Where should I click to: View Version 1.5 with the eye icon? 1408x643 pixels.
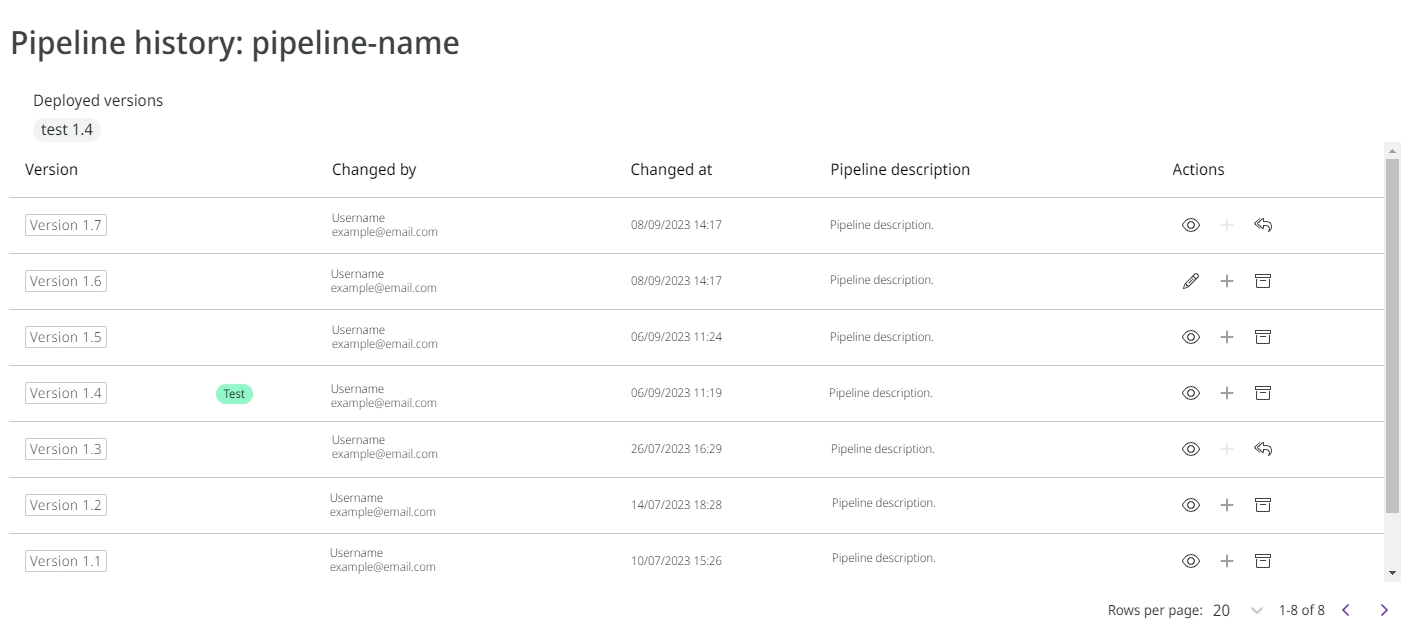coord(1190,337)
